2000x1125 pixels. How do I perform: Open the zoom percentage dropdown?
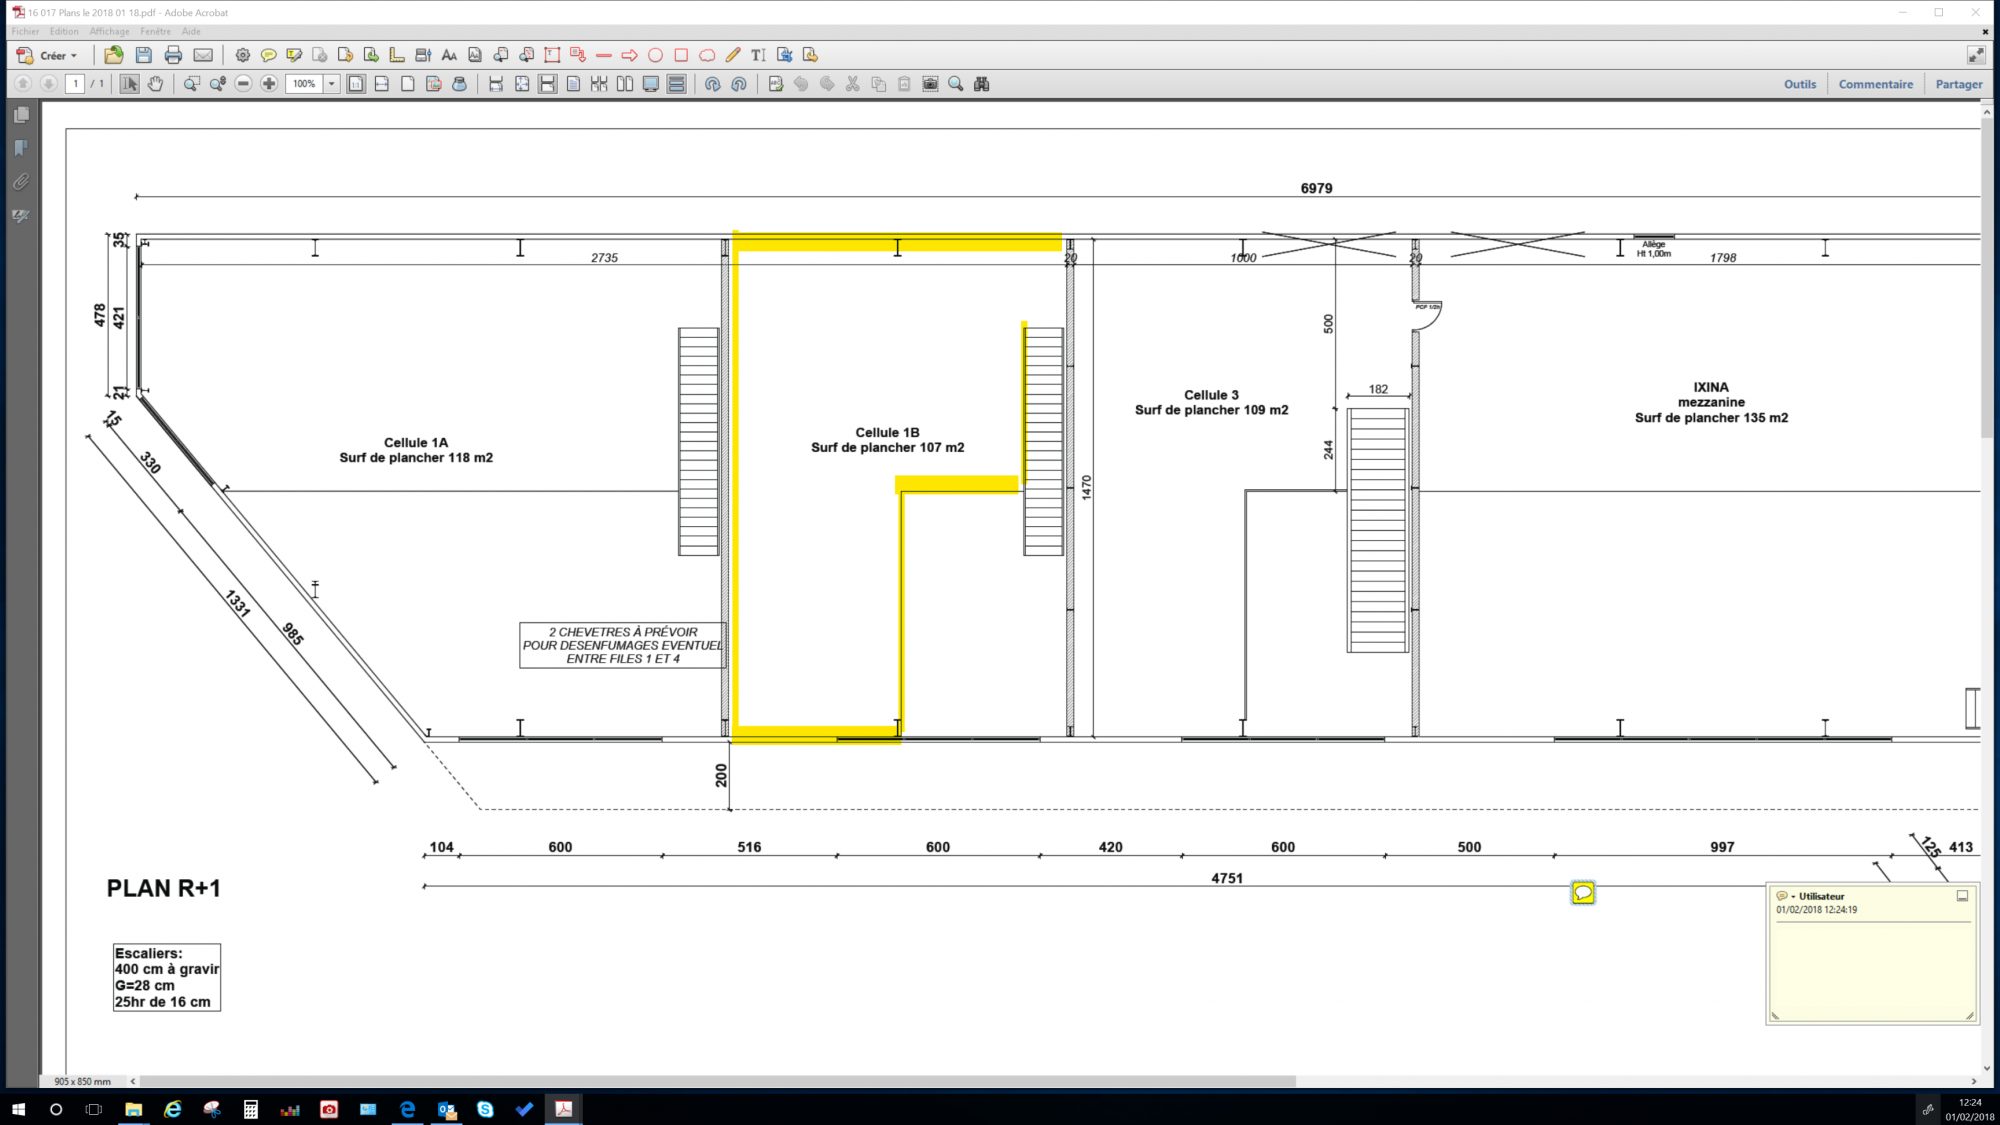click(x=331, y=84)
